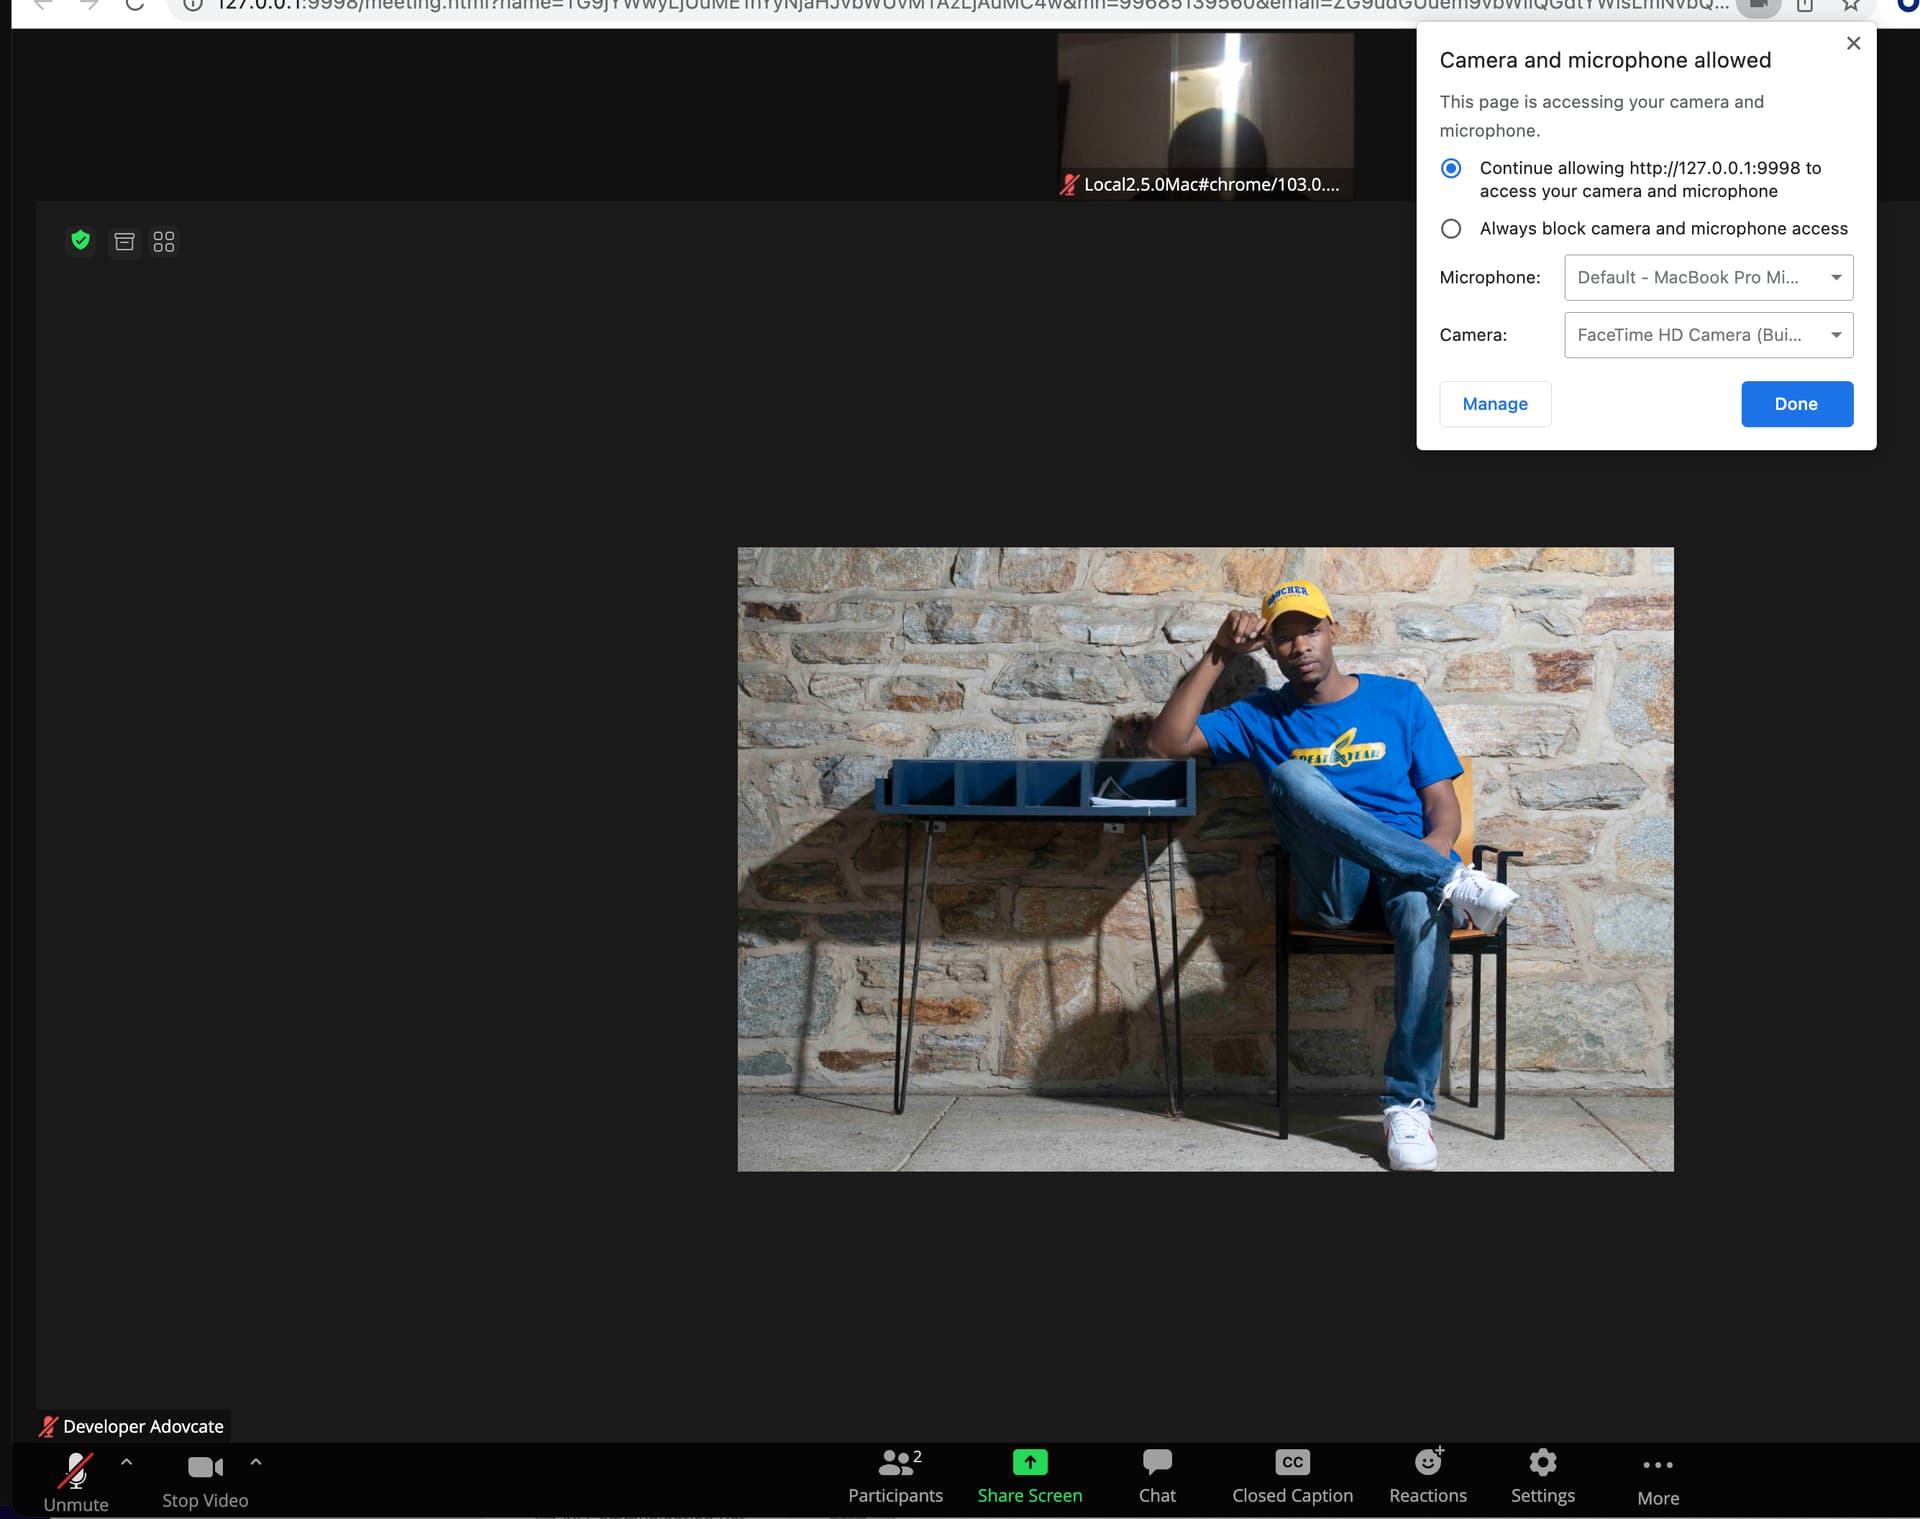Enable Closed Caption
This screenshot has height=1519, width=1920.
(1292, 1476)
